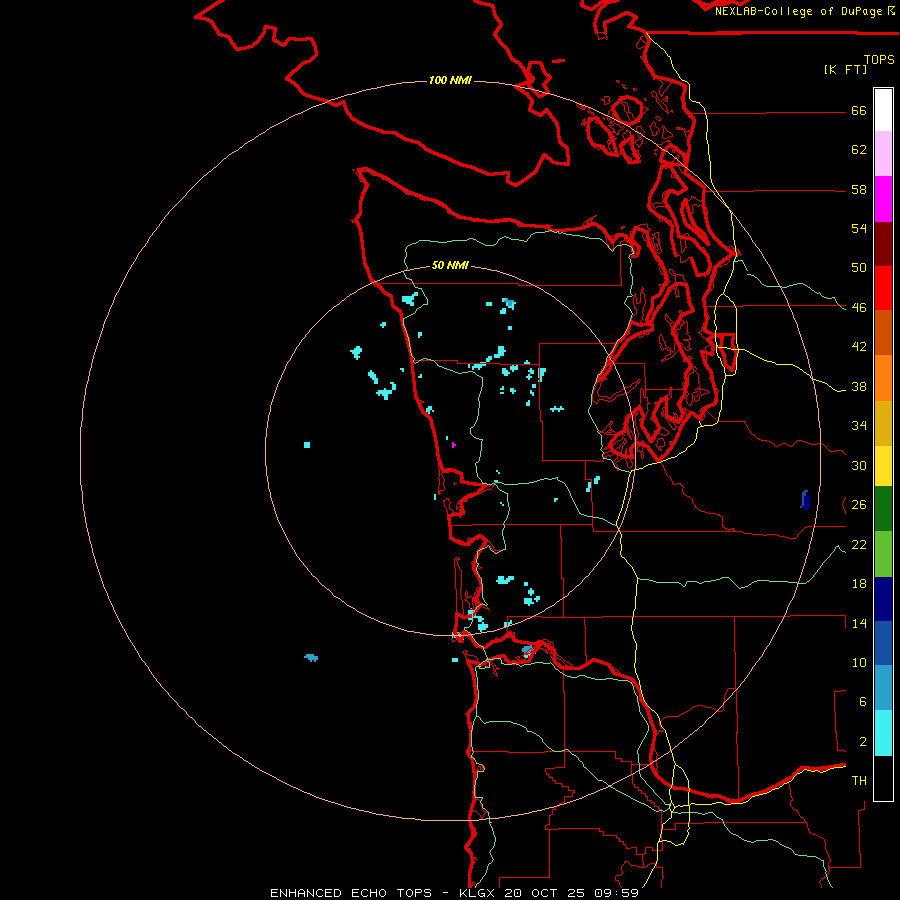Viewport: 900px width, 900px height.
Task: Click the 18 legend value
Action: (x=859, y=584)
